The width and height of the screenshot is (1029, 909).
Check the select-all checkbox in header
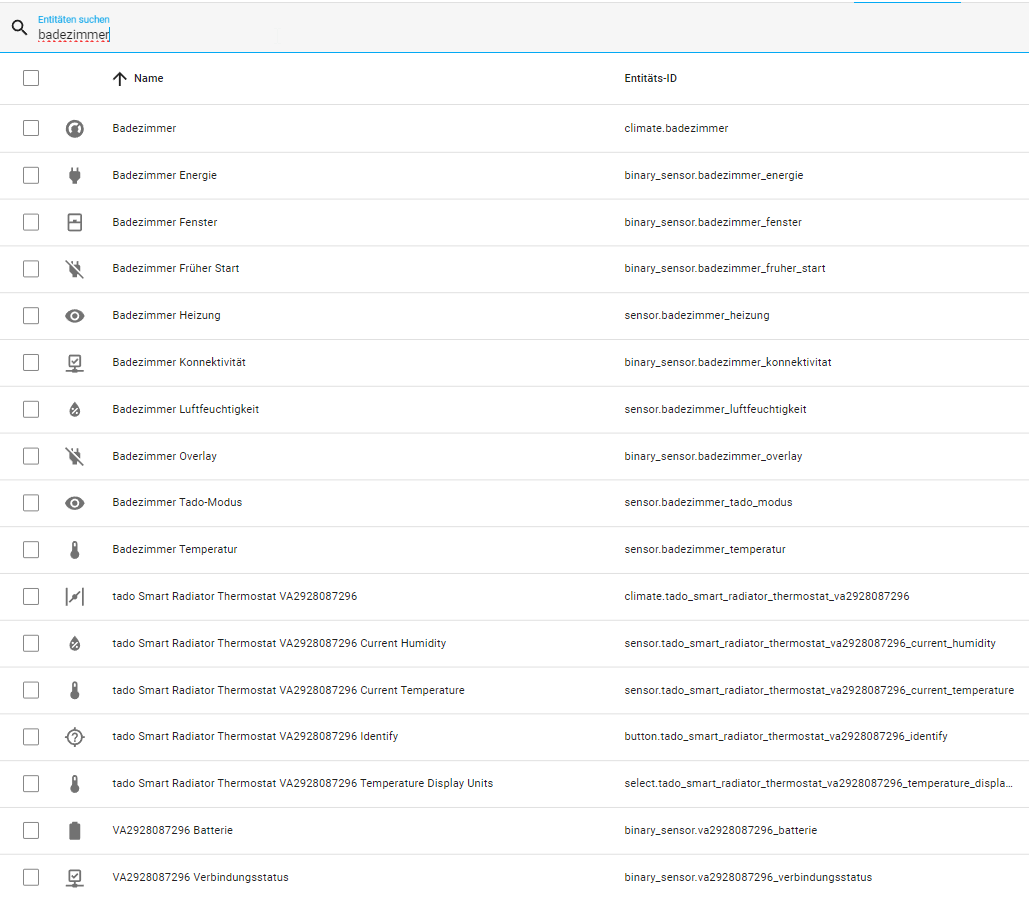click(x=31, y=78)
